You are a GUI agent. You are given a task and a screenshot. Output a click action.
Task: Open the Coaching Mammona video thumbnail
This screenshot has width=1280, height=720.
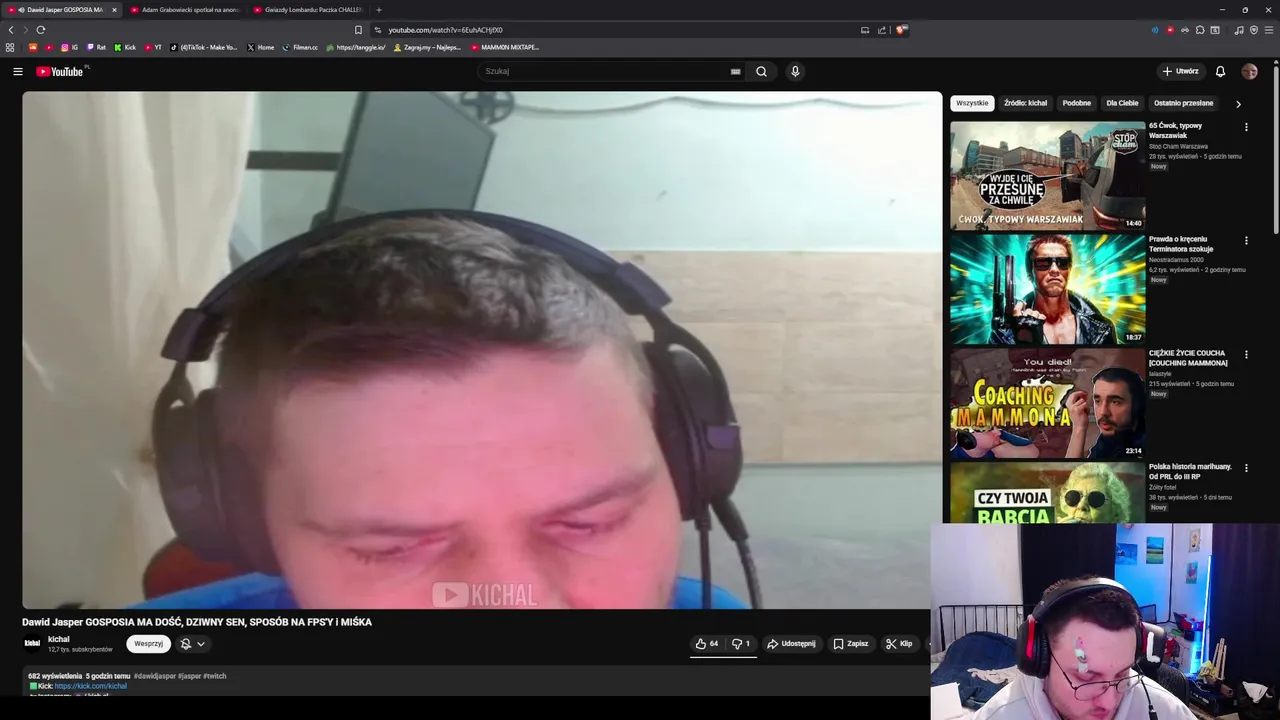click(1047, 402)
